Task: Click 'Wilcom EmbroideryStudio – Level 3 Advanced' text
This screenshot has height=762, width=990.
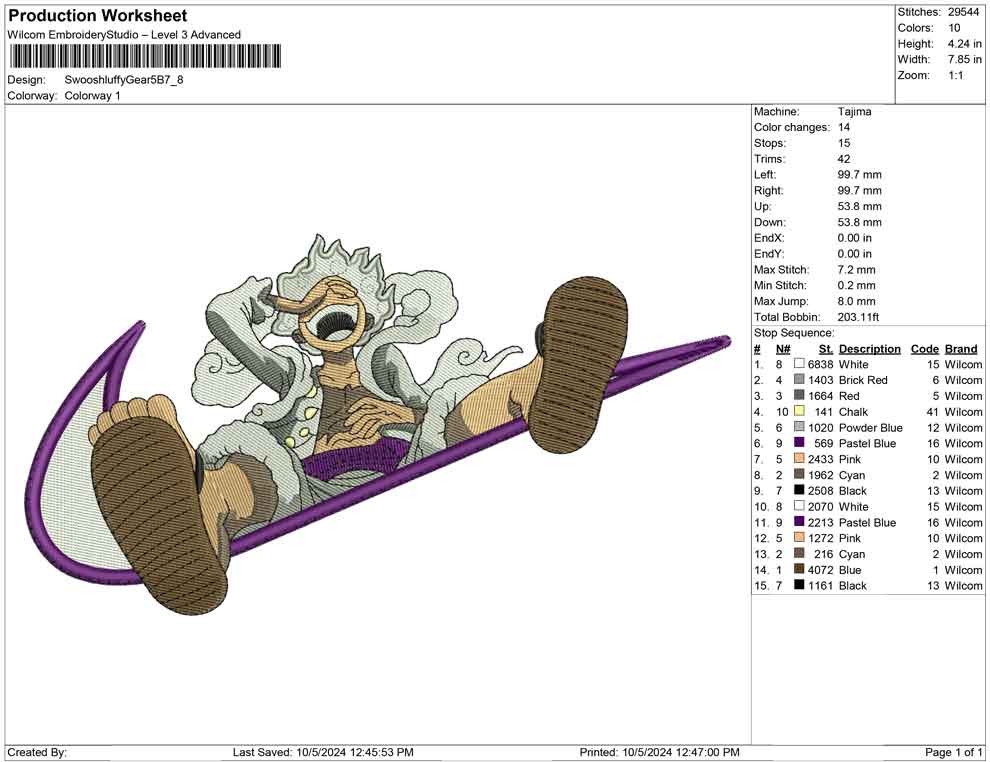Action: (x=124, y=35)
